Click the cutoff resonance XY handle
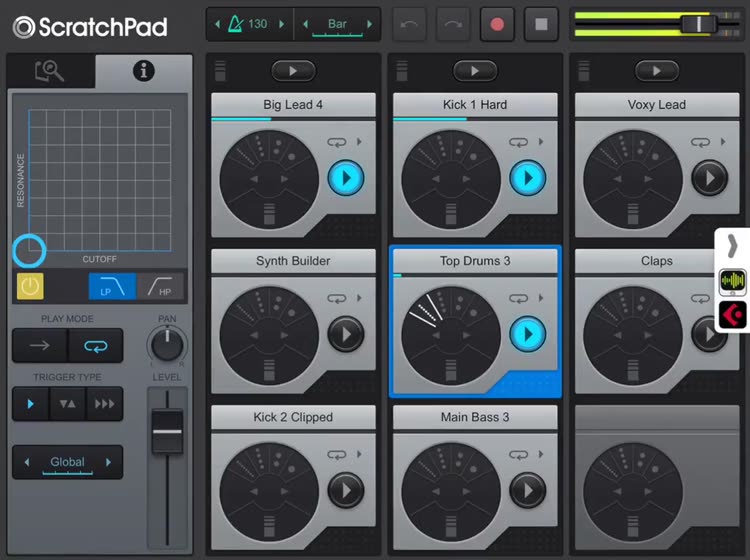Viewport: 750px width, 560px height. (x=29, y=251)
